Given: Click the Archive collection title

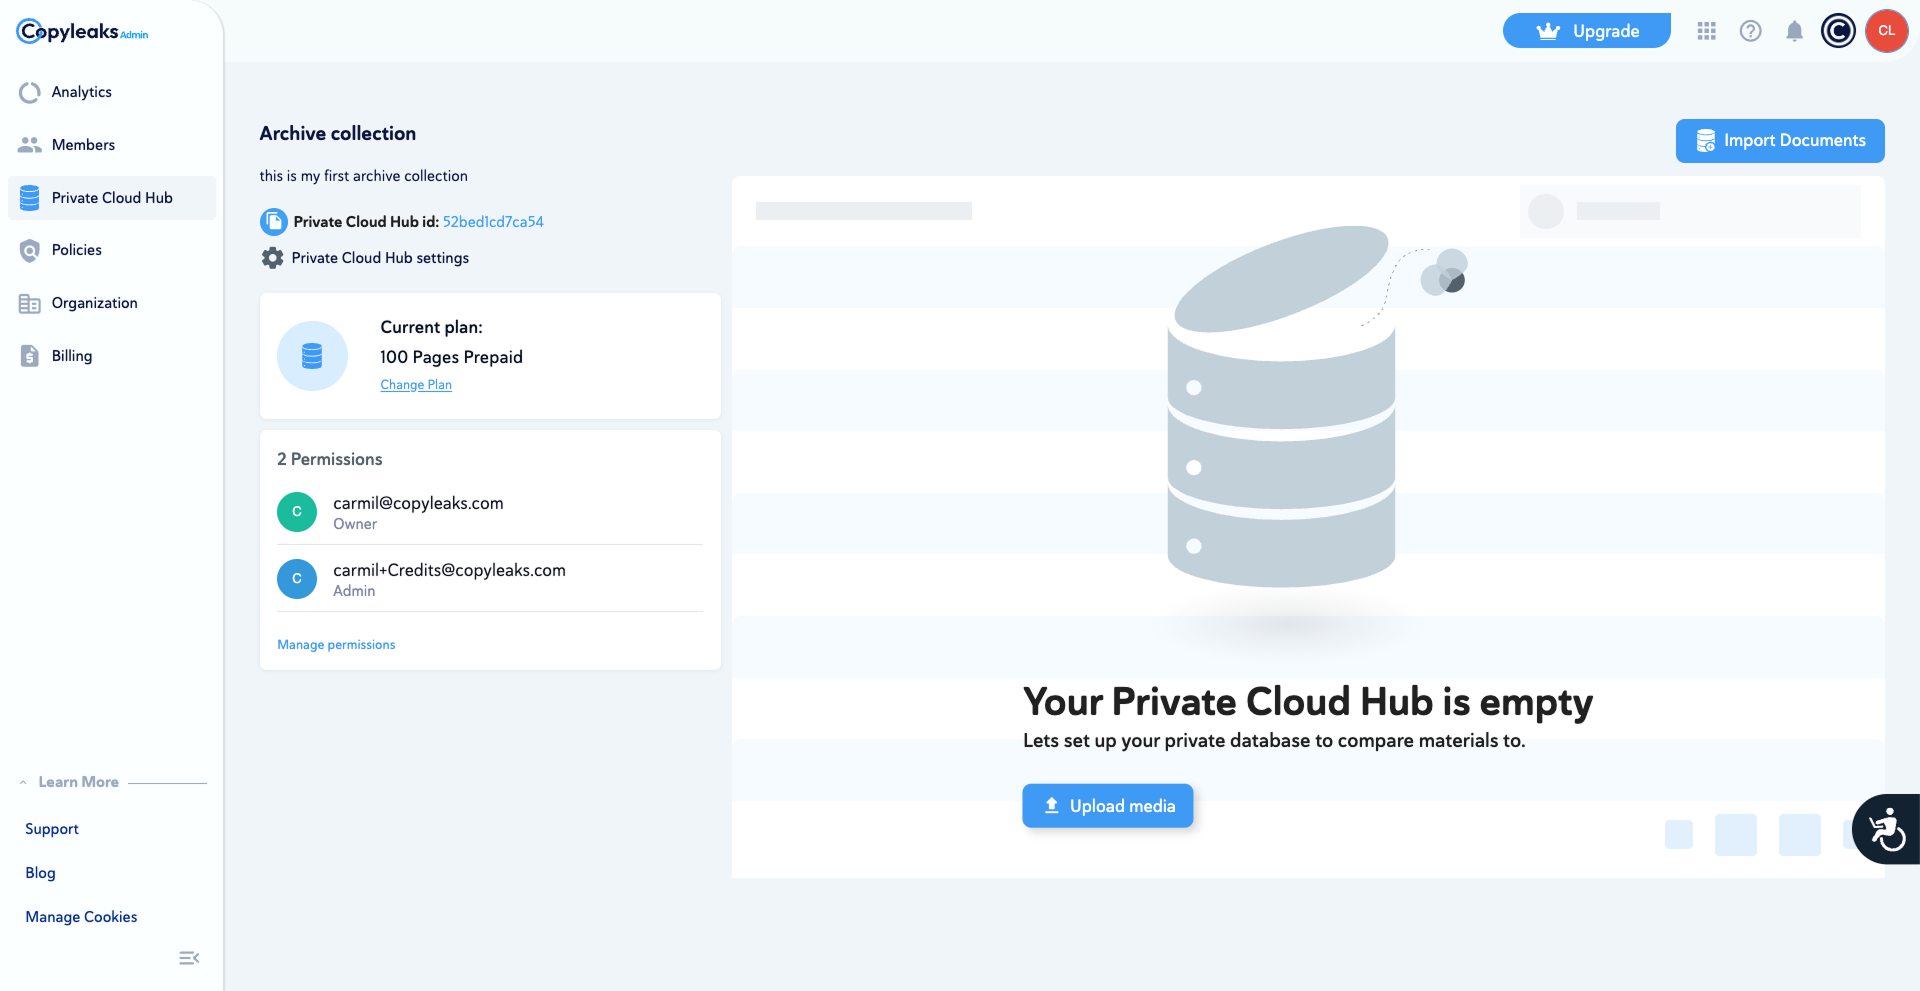Looking at the screenshot, I should tap(338, 134).
